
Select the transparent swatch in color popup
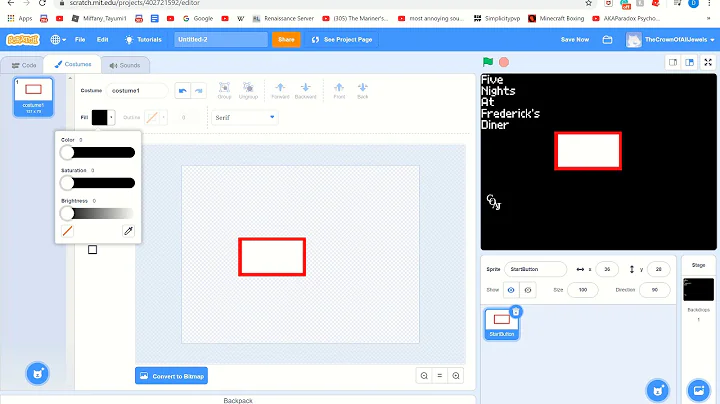coord(67,231)
